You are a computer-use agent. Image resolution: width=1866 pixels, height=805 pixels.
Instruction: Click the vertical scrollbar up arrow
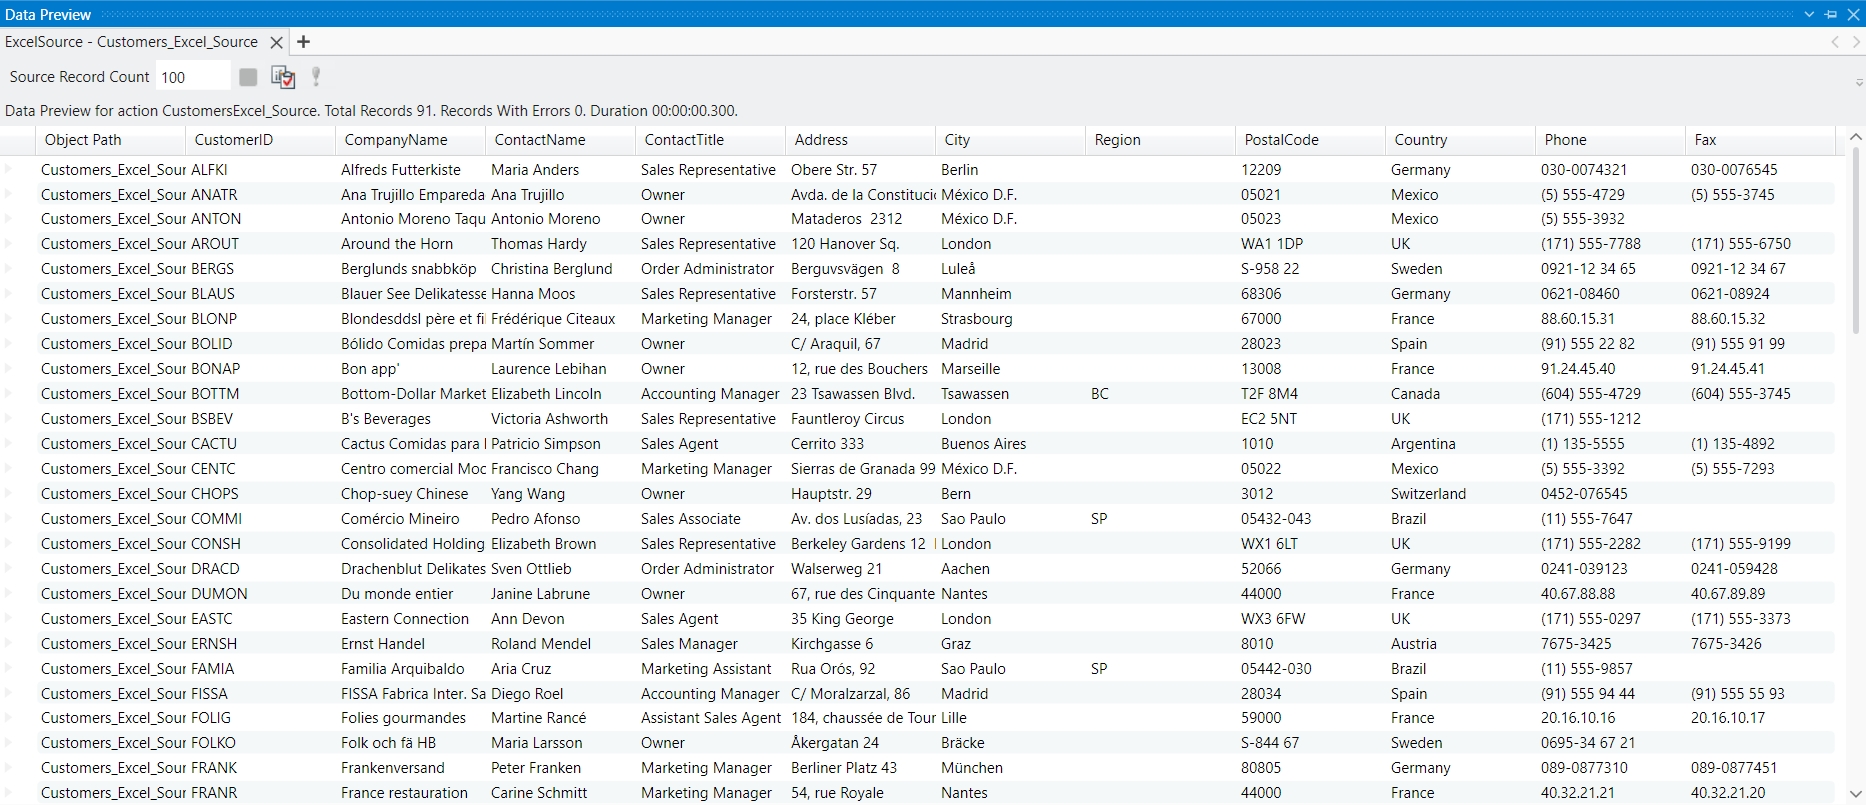coord(1856,138)
